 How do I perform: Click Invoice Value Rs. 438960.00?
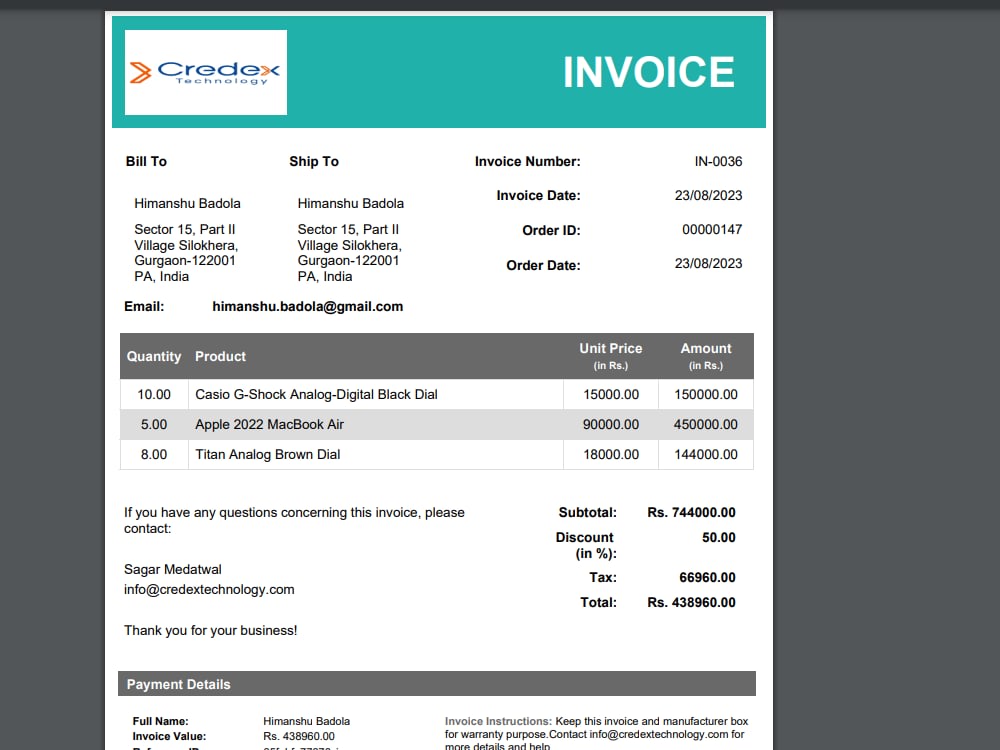tap(298, 737)
